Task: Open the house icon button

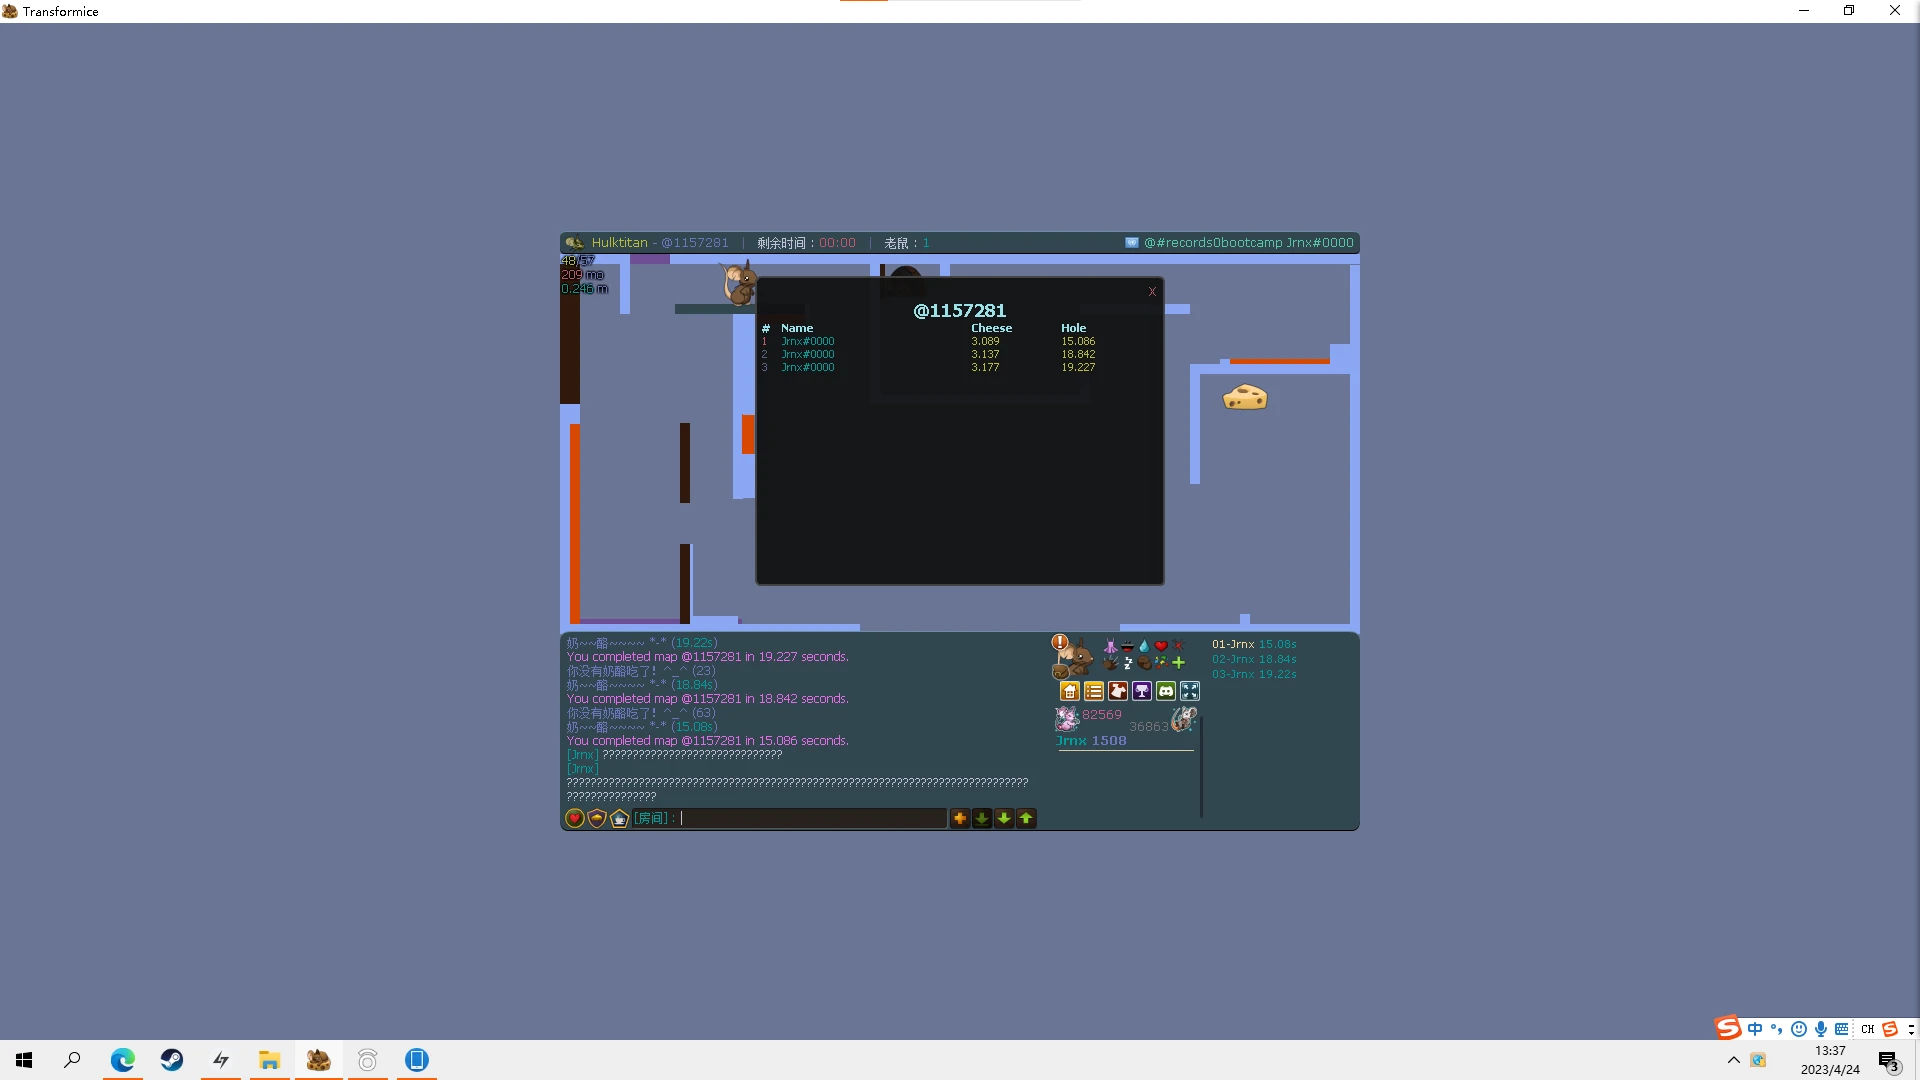Action: (1070, 691)
